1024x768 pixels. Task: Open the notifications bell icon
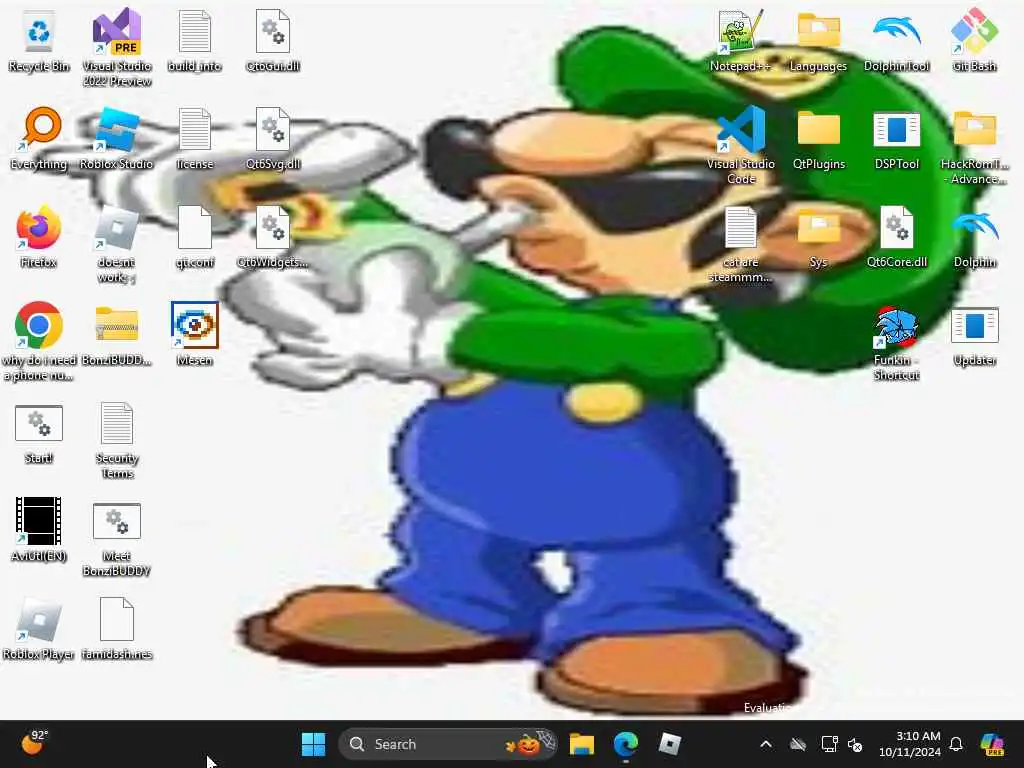956,744
